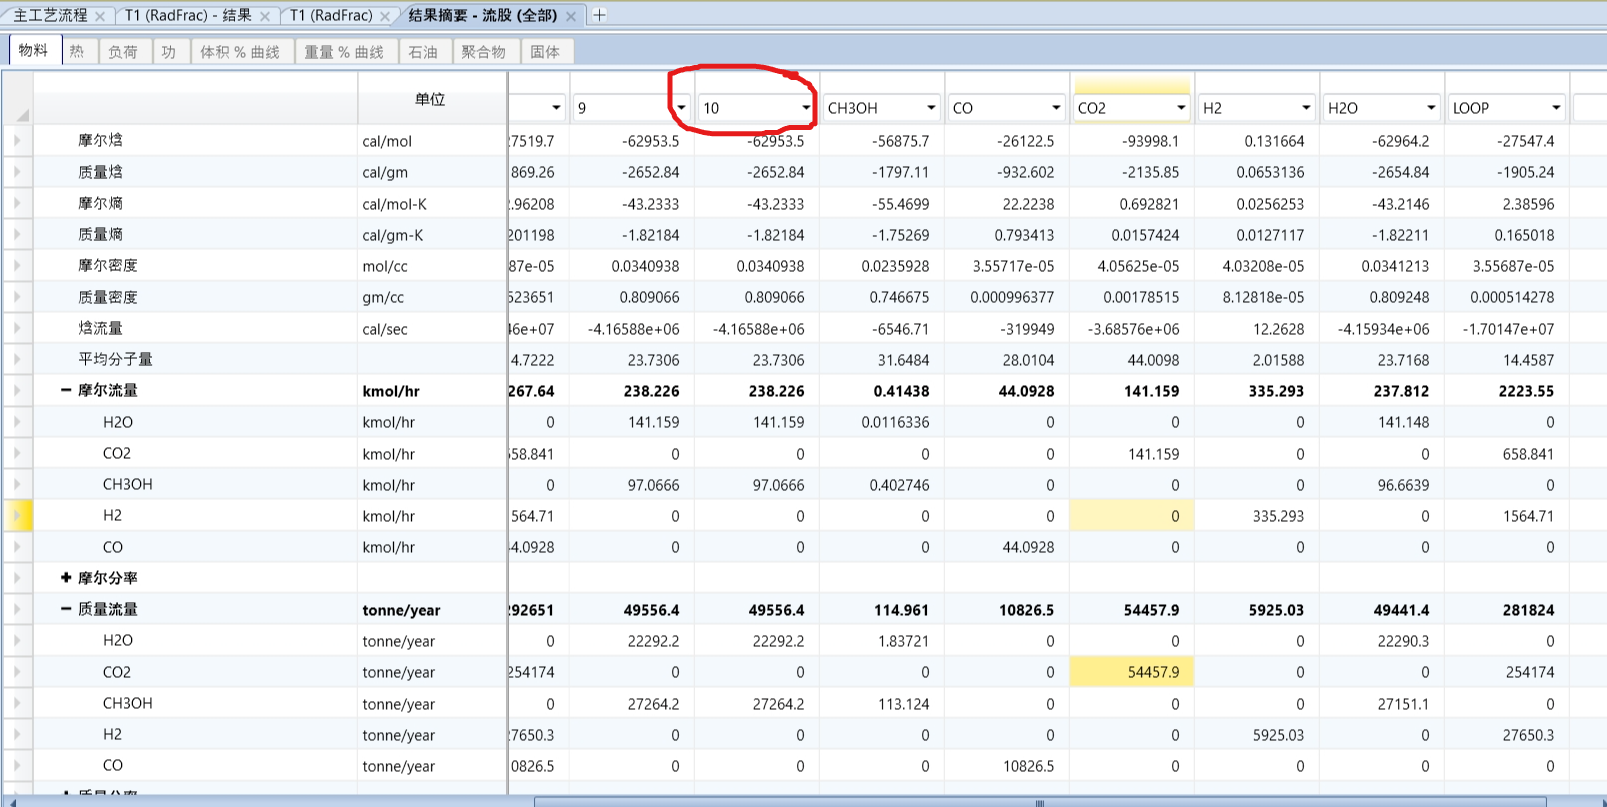Switch to the 主工艺流程 document tab
This screenshot has height=807, width=1607.
[50, 16]
